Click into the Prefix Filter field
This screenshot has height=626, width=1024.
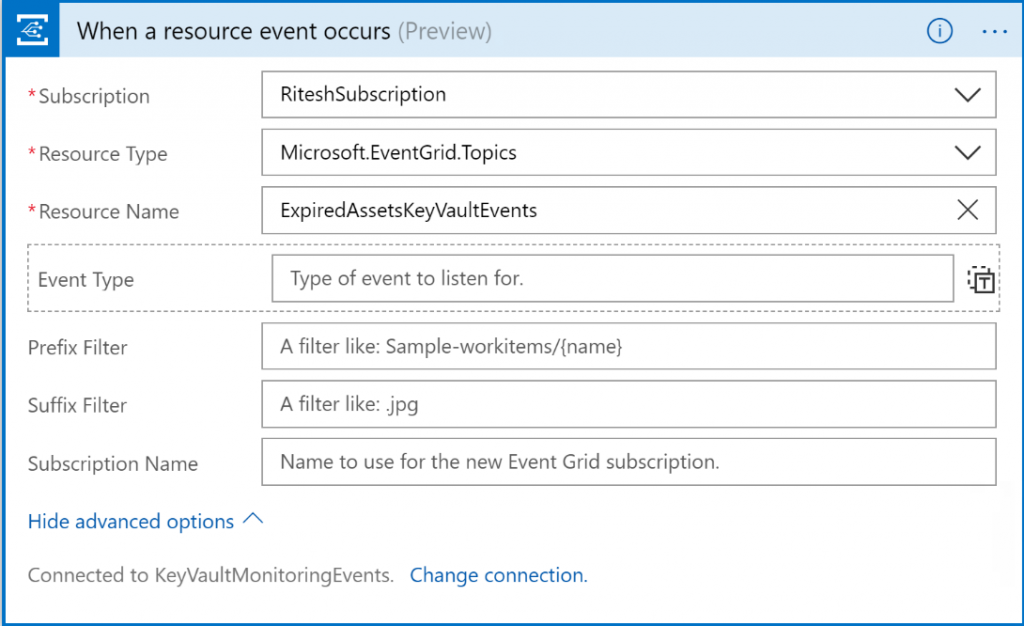point(628,347)
